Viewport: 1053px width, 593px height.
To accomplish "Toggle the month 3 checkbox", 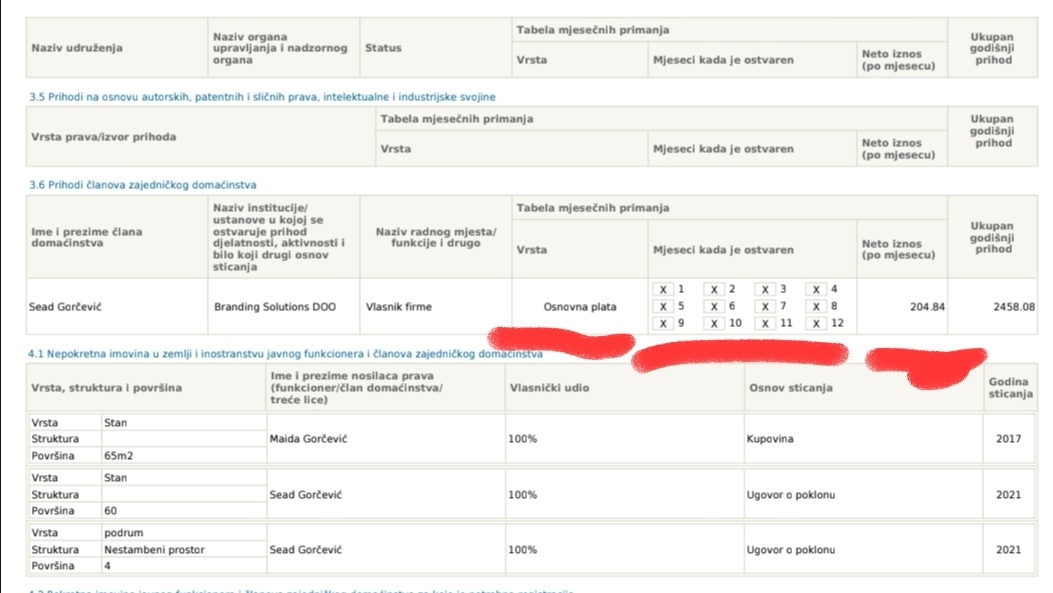I will click(x=765, y=289).
